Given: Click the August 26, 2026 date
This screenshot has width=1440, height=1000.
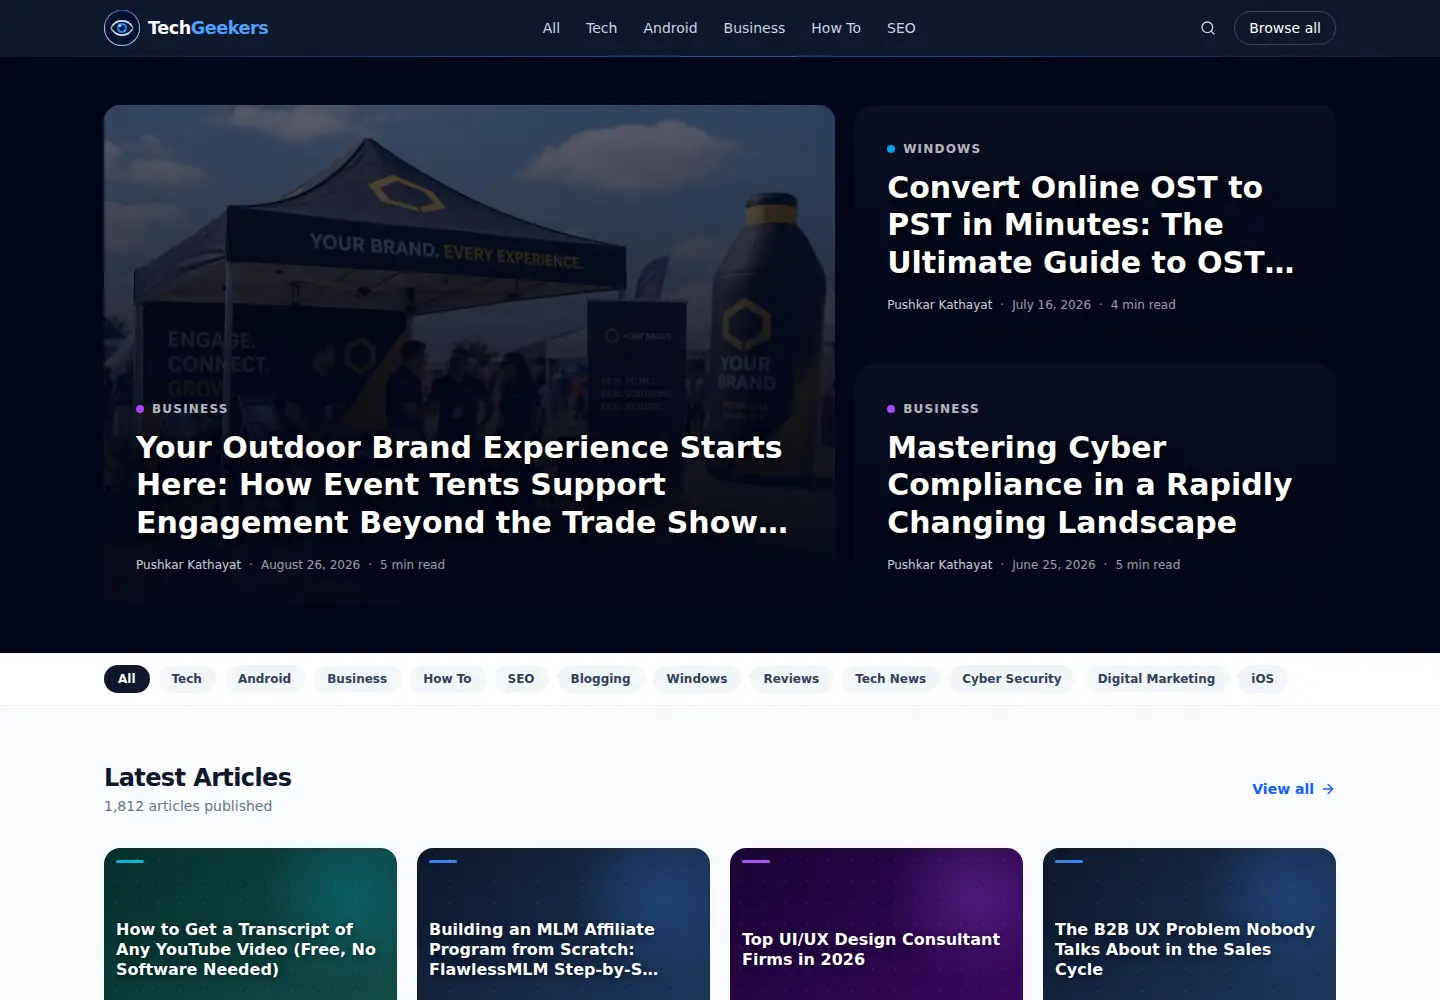Looking at the screenshot, I should coord(310,565).
